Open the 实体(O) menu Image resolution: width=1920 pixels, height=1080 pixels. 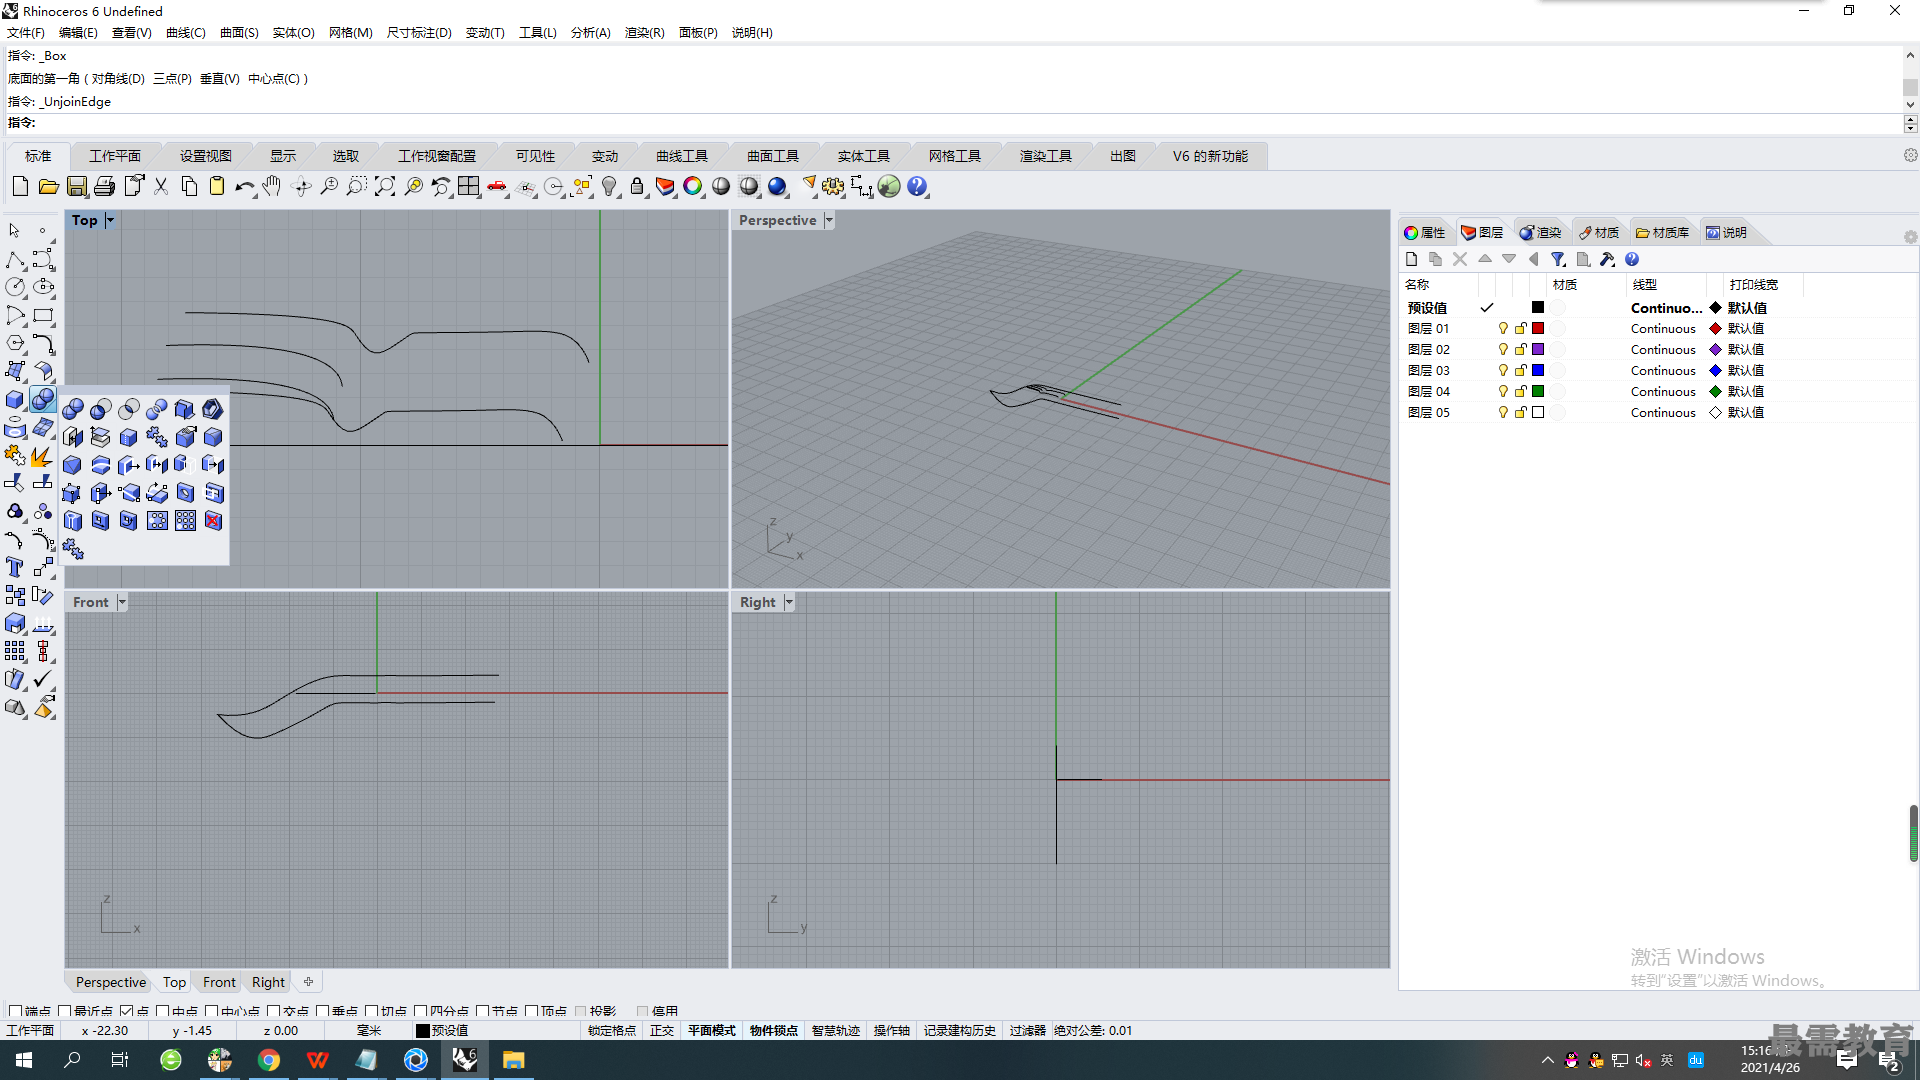[294, 33]
